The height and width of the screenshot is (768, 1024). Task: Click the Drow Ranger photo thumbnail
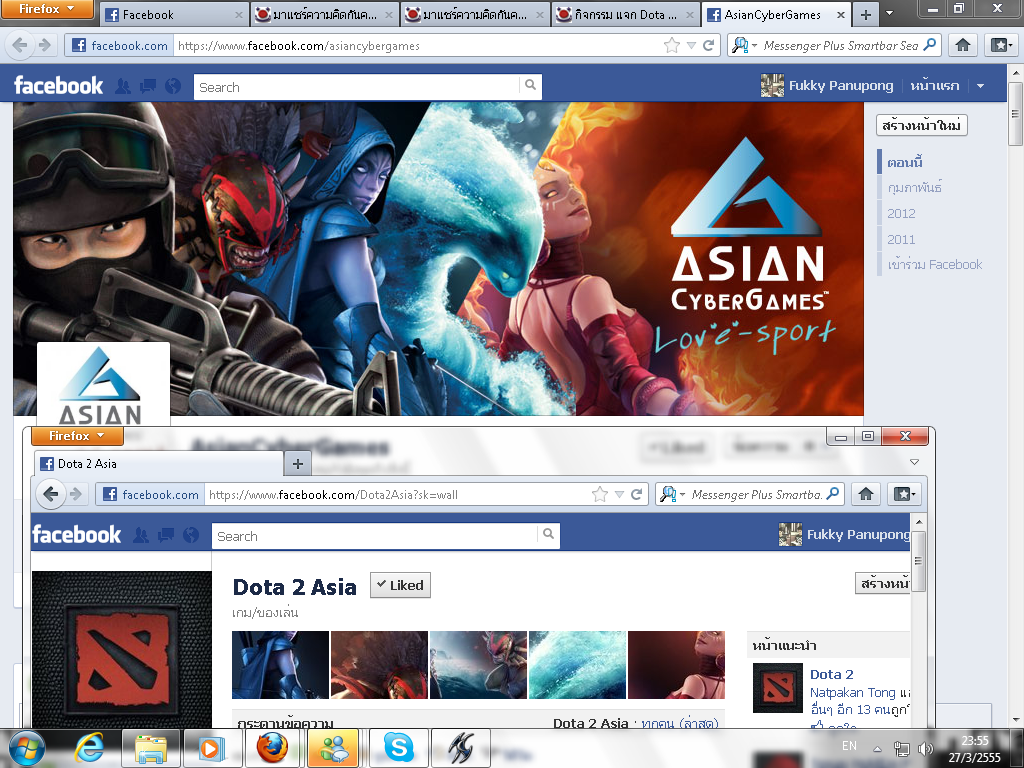click(x=280, y=665)
